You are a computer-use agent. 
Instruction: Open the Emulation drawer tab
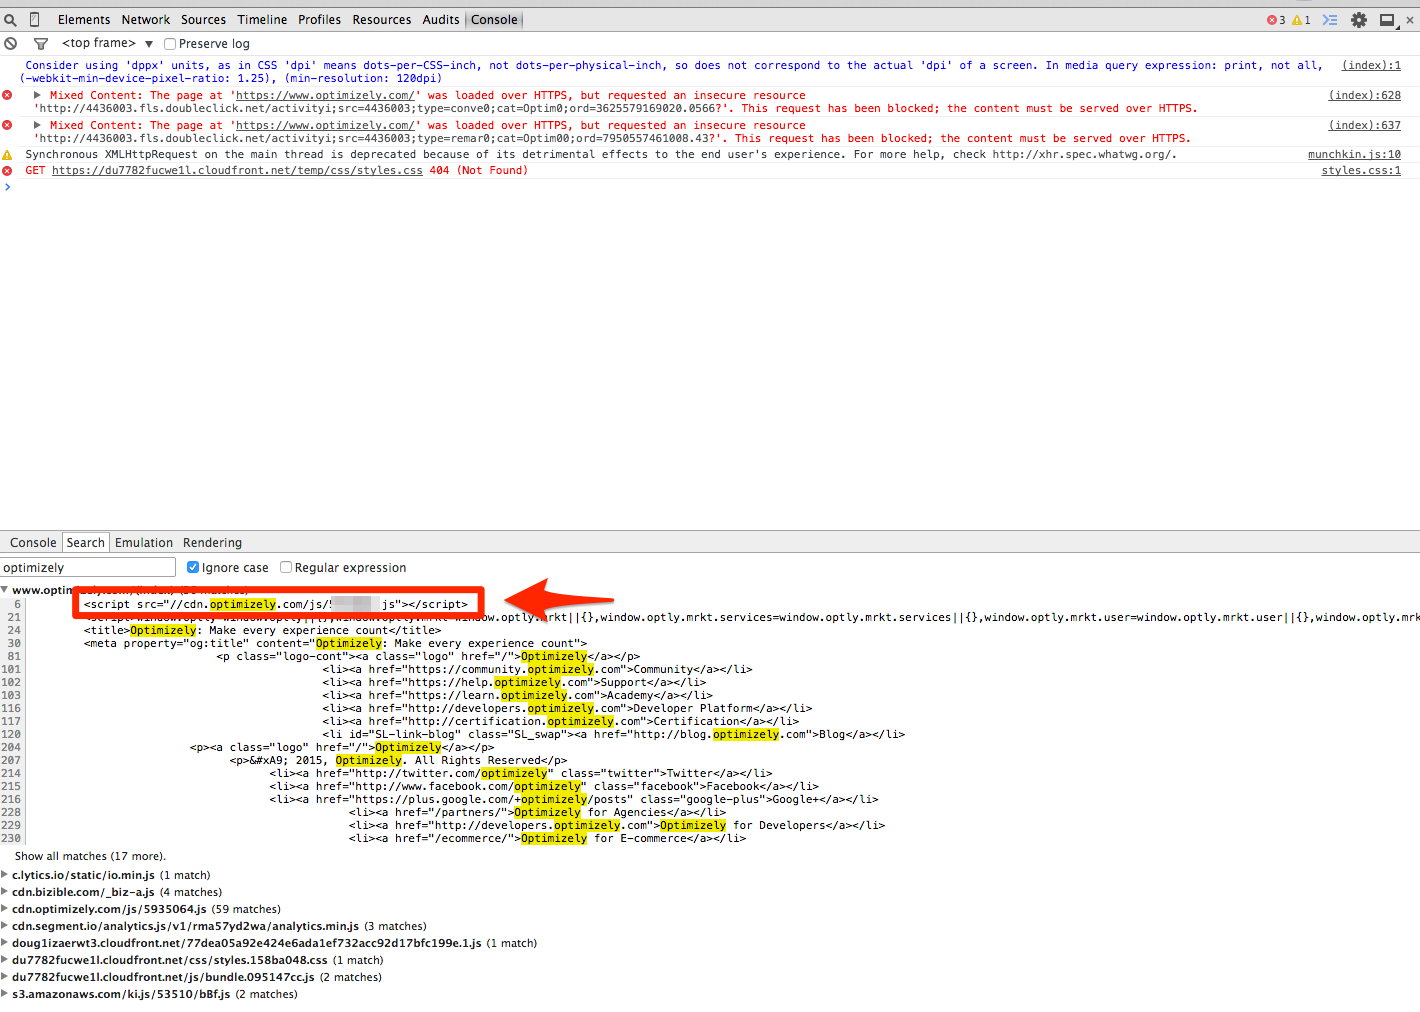tap(144, 543)
